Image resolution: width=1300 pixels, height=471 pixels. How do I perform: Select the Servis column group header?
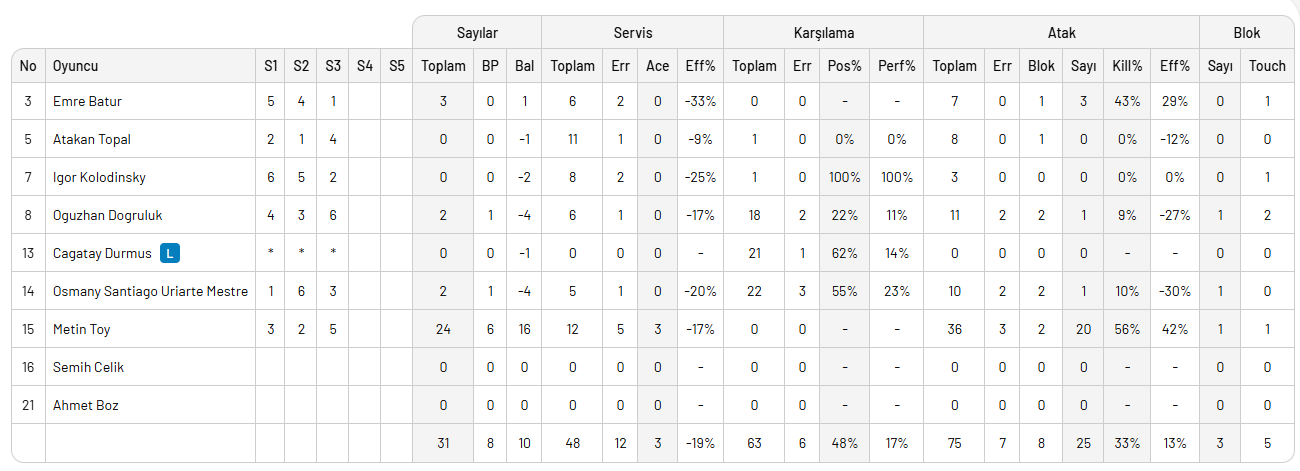632,33
